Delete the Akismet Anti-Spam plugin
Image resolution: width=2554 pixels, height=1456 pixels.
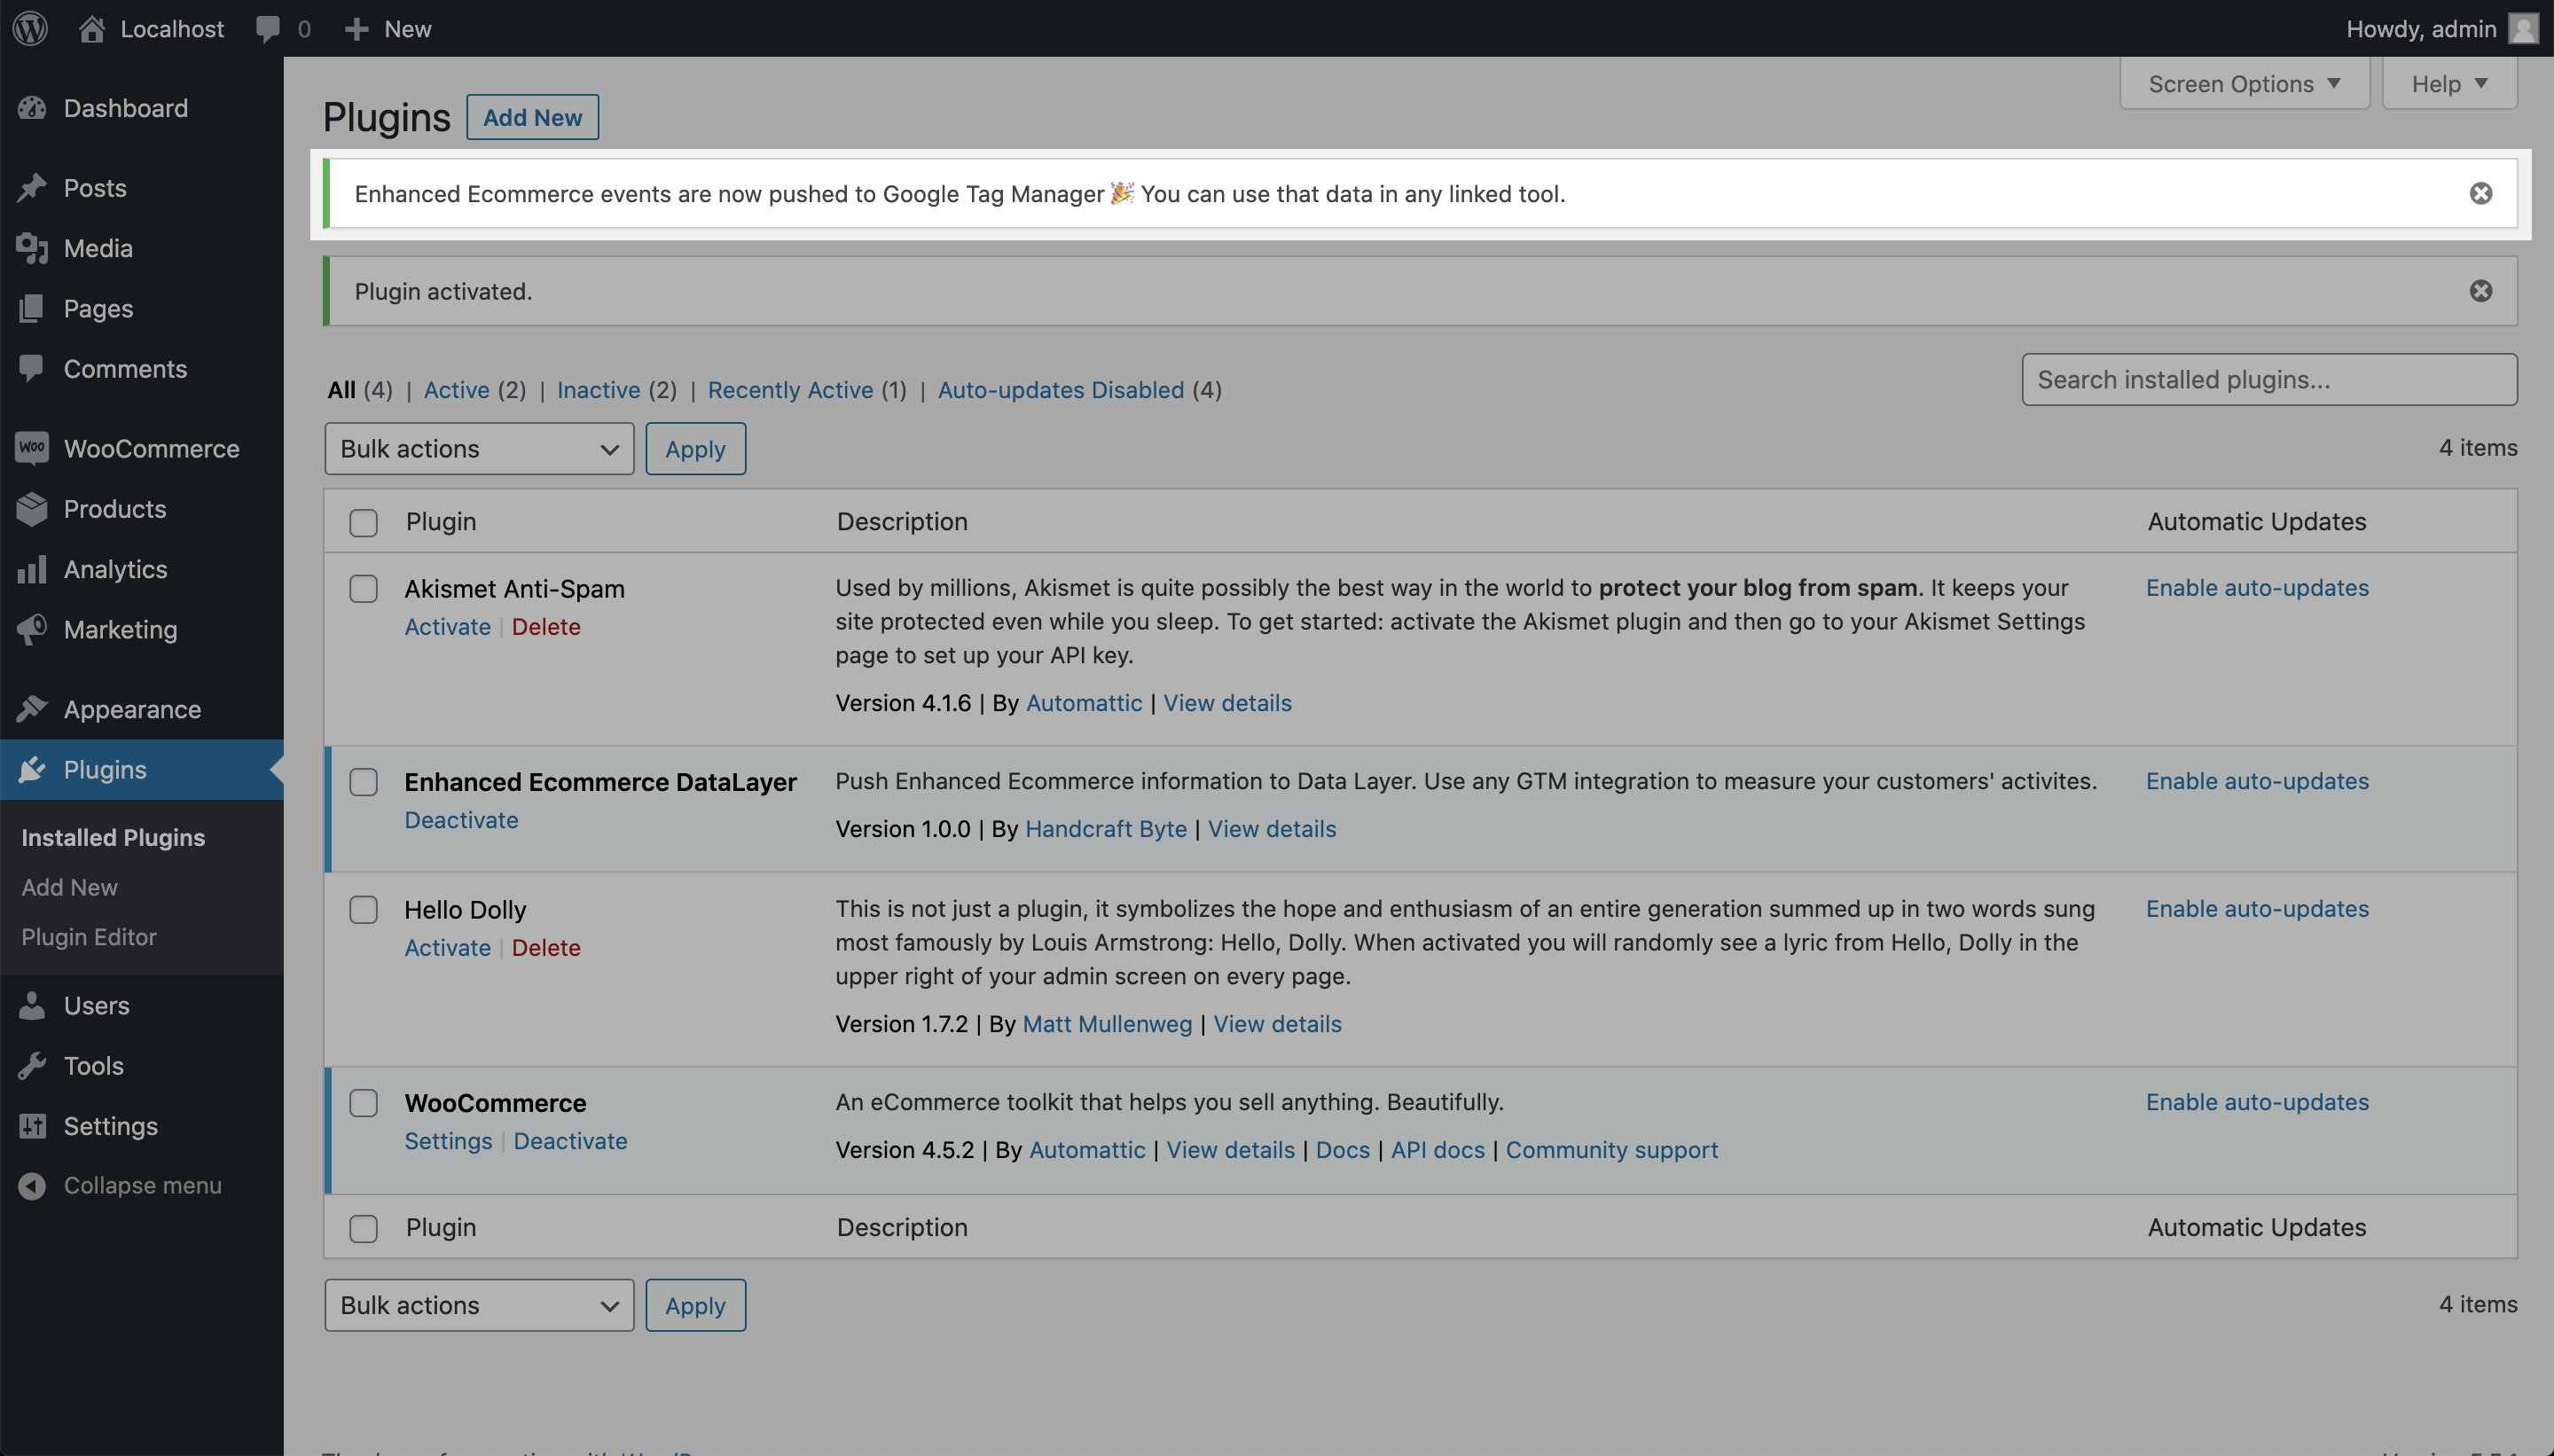point(546,626)
